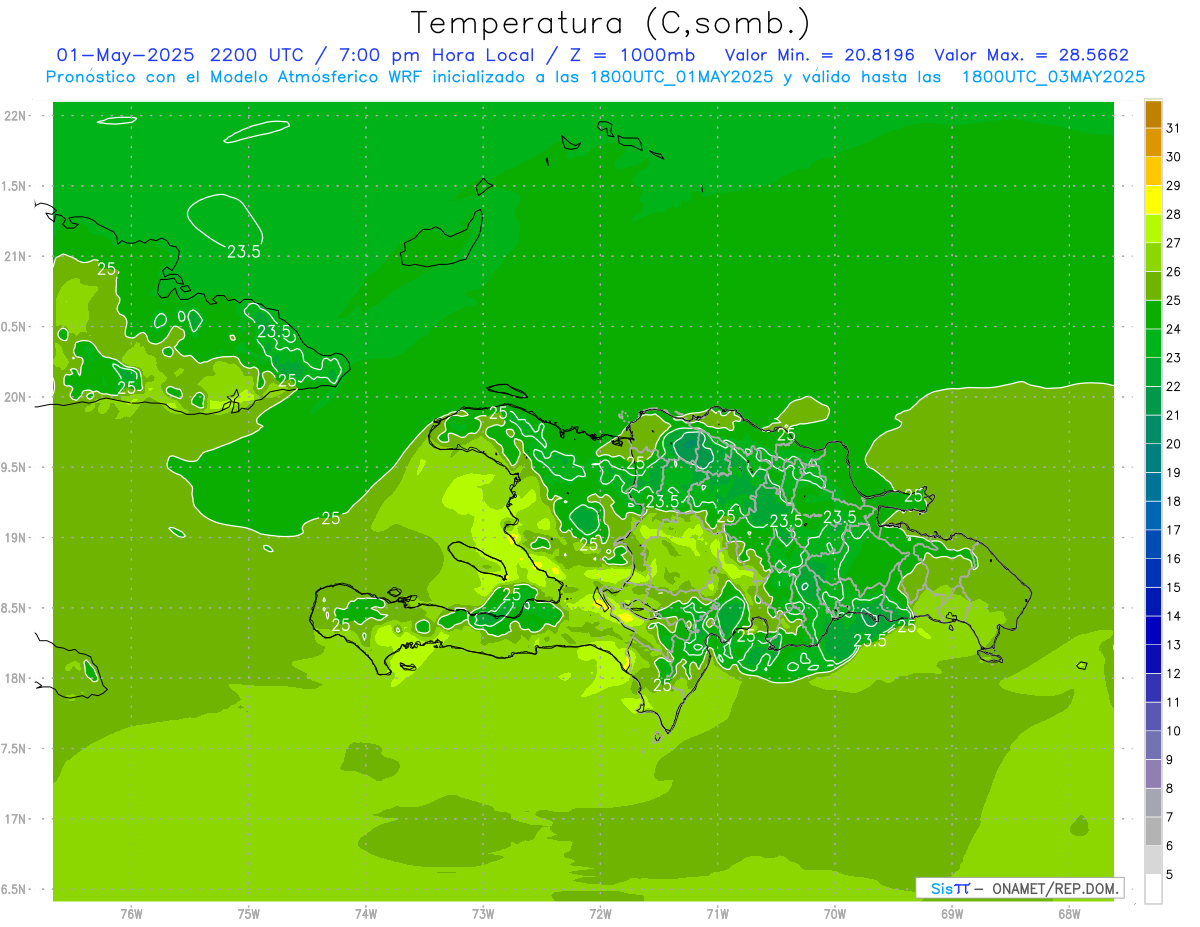Click the '69W' longitude label
This screenshot has width=1200, height=927.
952,914
